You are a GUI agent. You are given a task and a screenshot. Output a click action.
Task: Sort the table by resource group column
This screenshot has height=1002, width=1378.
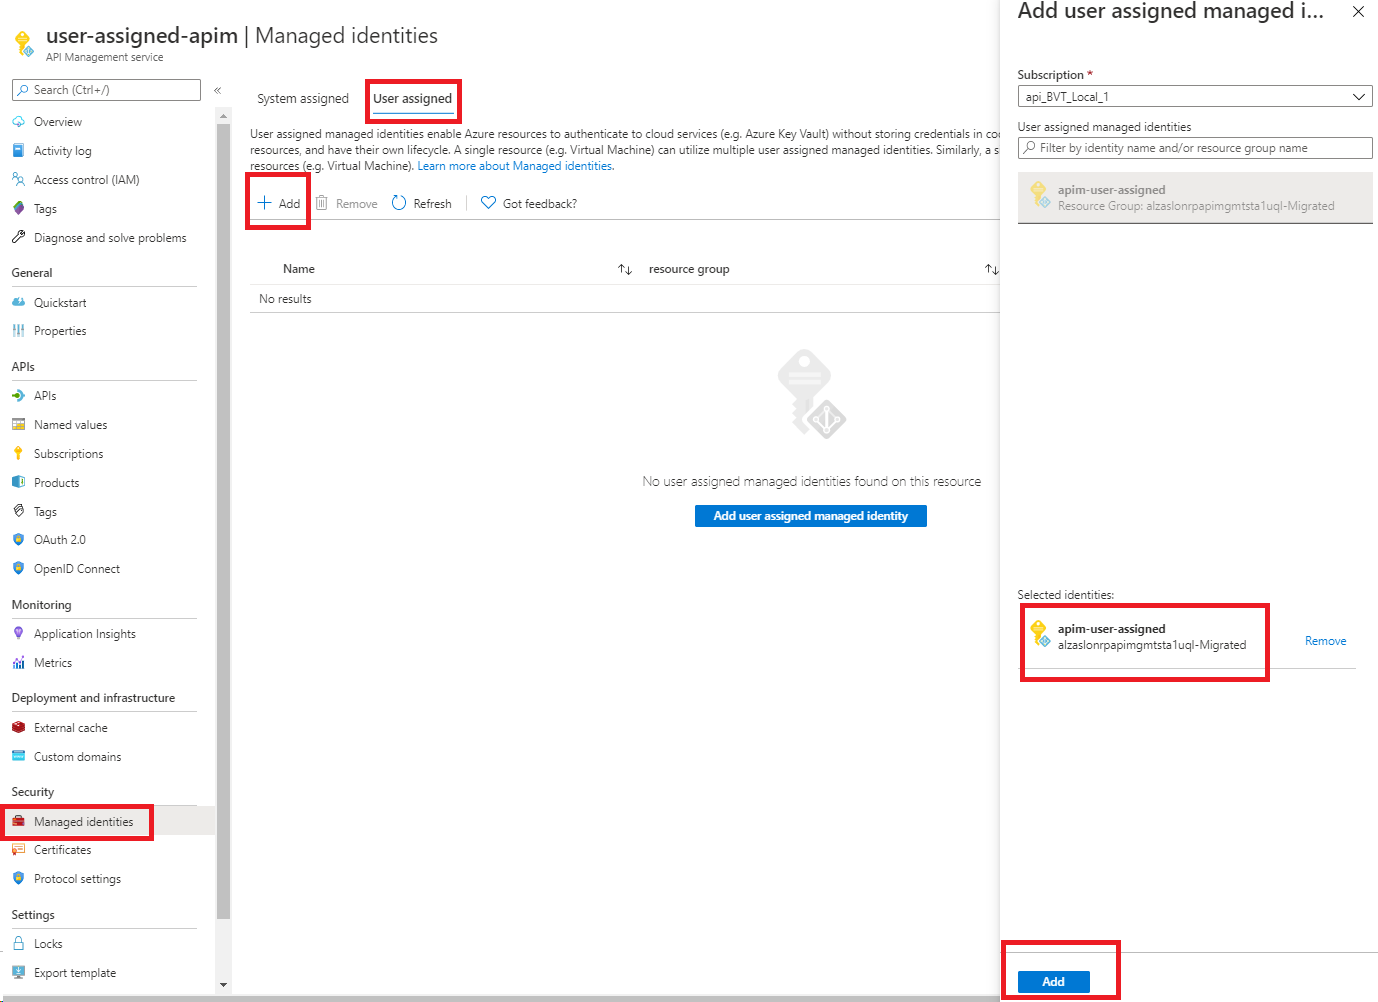991,269
